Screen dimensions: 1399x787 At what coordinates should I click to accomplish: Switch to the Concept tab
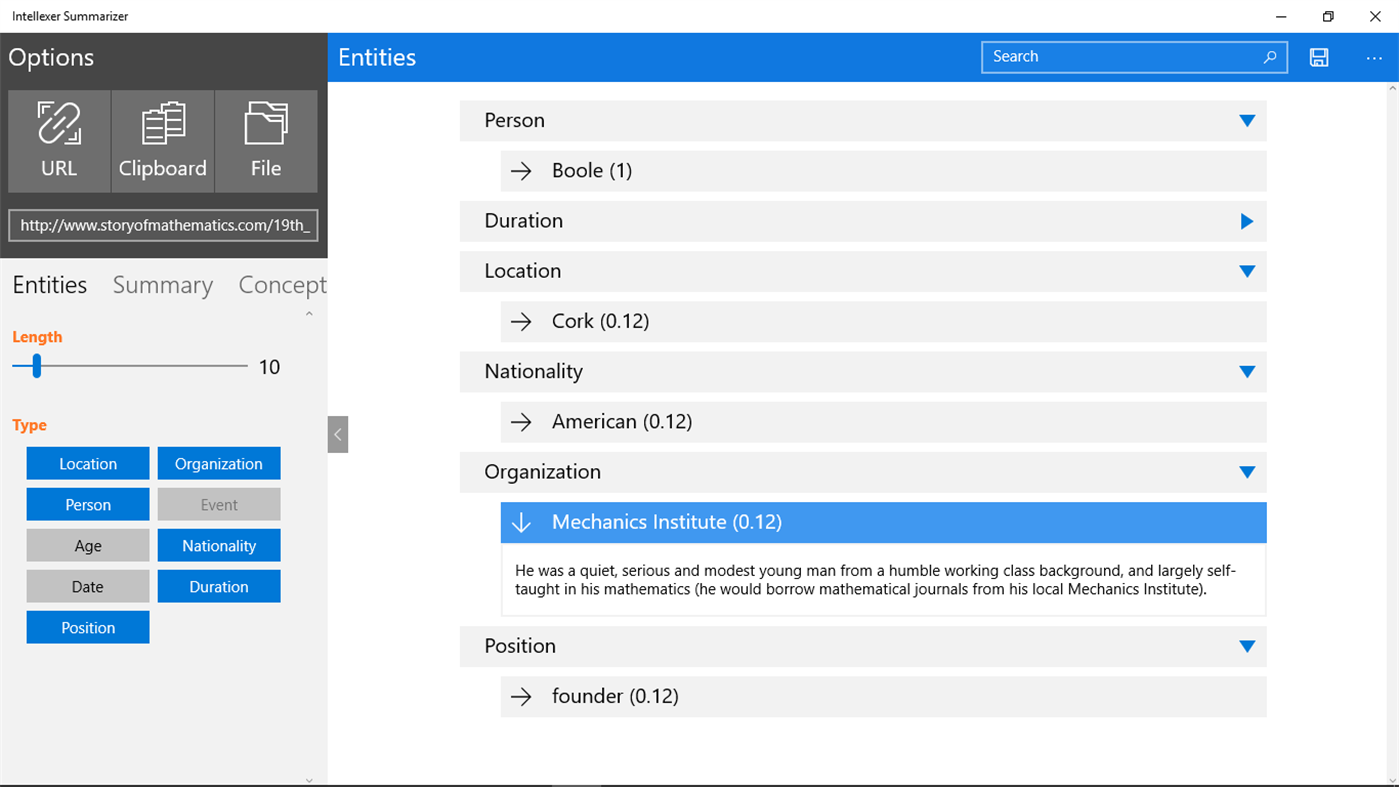[x=281, y=285]
